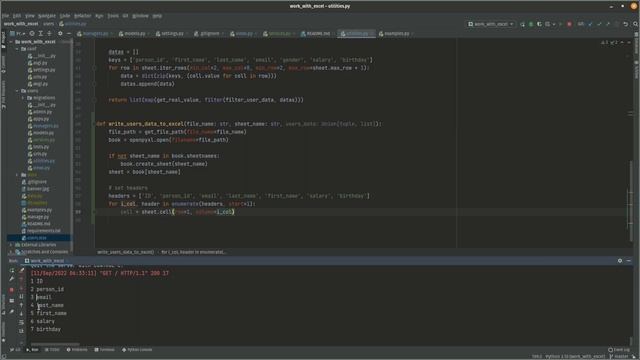Screen dimensions: 640x360
Task: Switch to the examples.py editor tab
Action: (396, 33)
